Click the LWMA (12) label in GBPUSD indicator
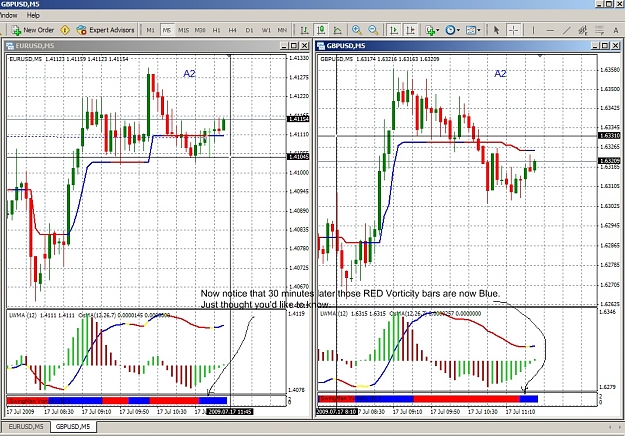 pos(334,314)
